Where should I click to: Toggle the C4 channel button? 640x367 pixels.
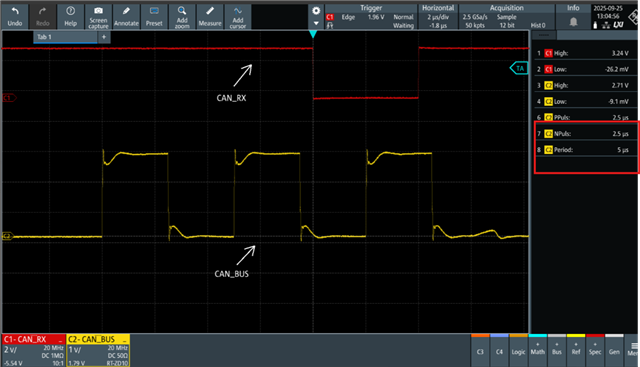(499, 350)
